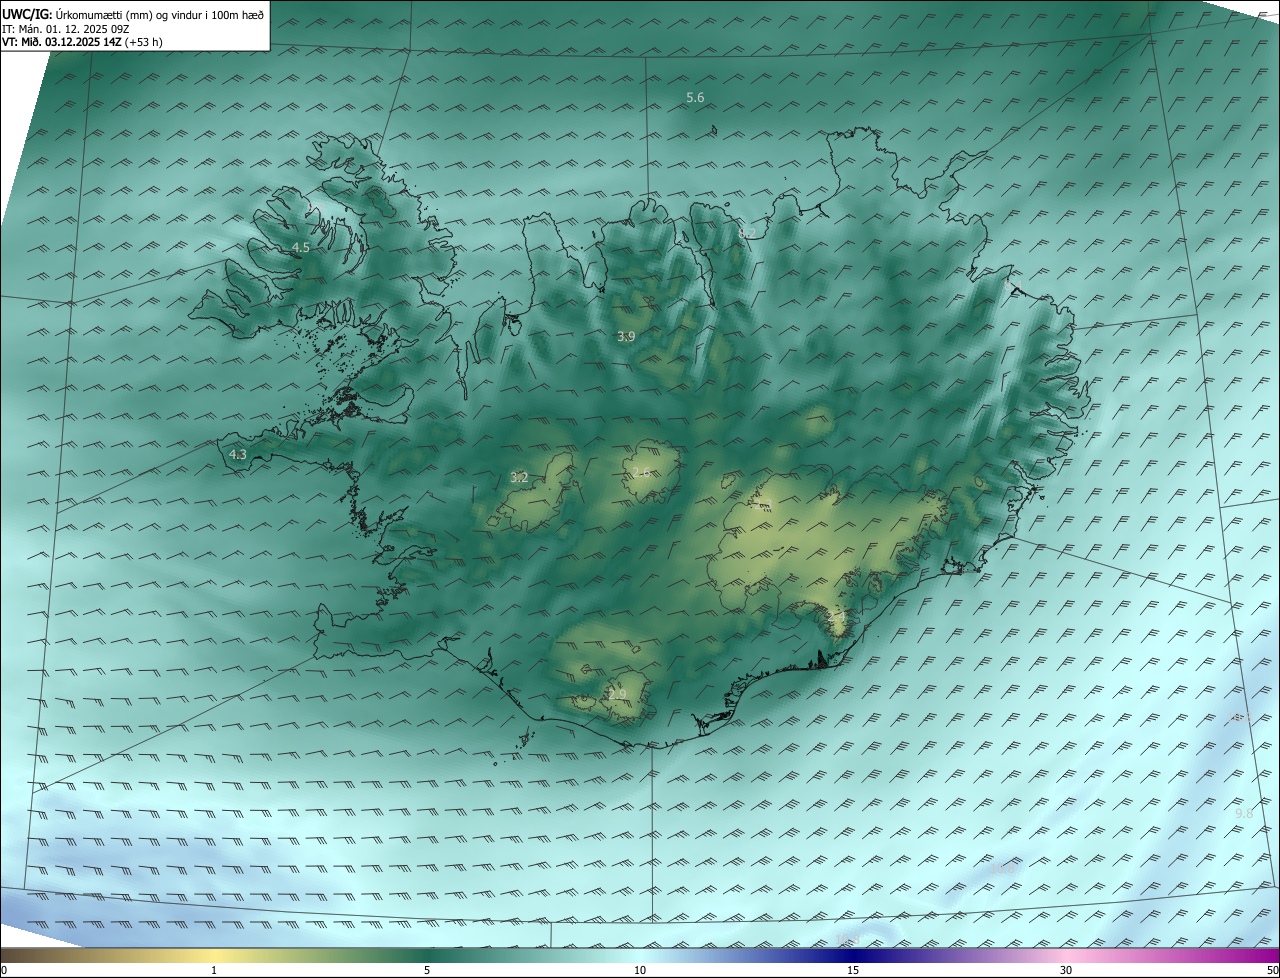The width and height of the screenshot is (1280, 978).
Task: Click the initialization time 'IT: Mán. 01. 12. 2025 09Z'
Action: [x=65, y=29]
